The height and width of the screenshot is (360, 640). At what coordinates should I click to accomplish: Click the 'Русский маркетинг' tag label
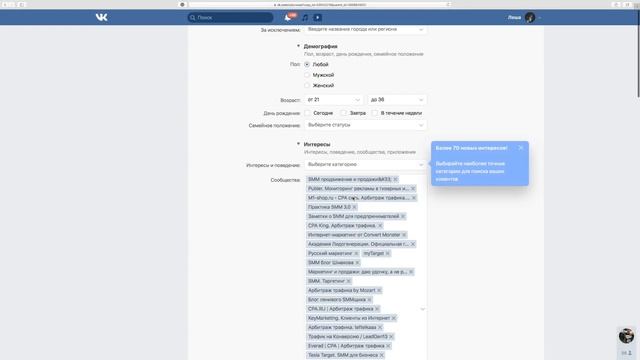point(330,253)
